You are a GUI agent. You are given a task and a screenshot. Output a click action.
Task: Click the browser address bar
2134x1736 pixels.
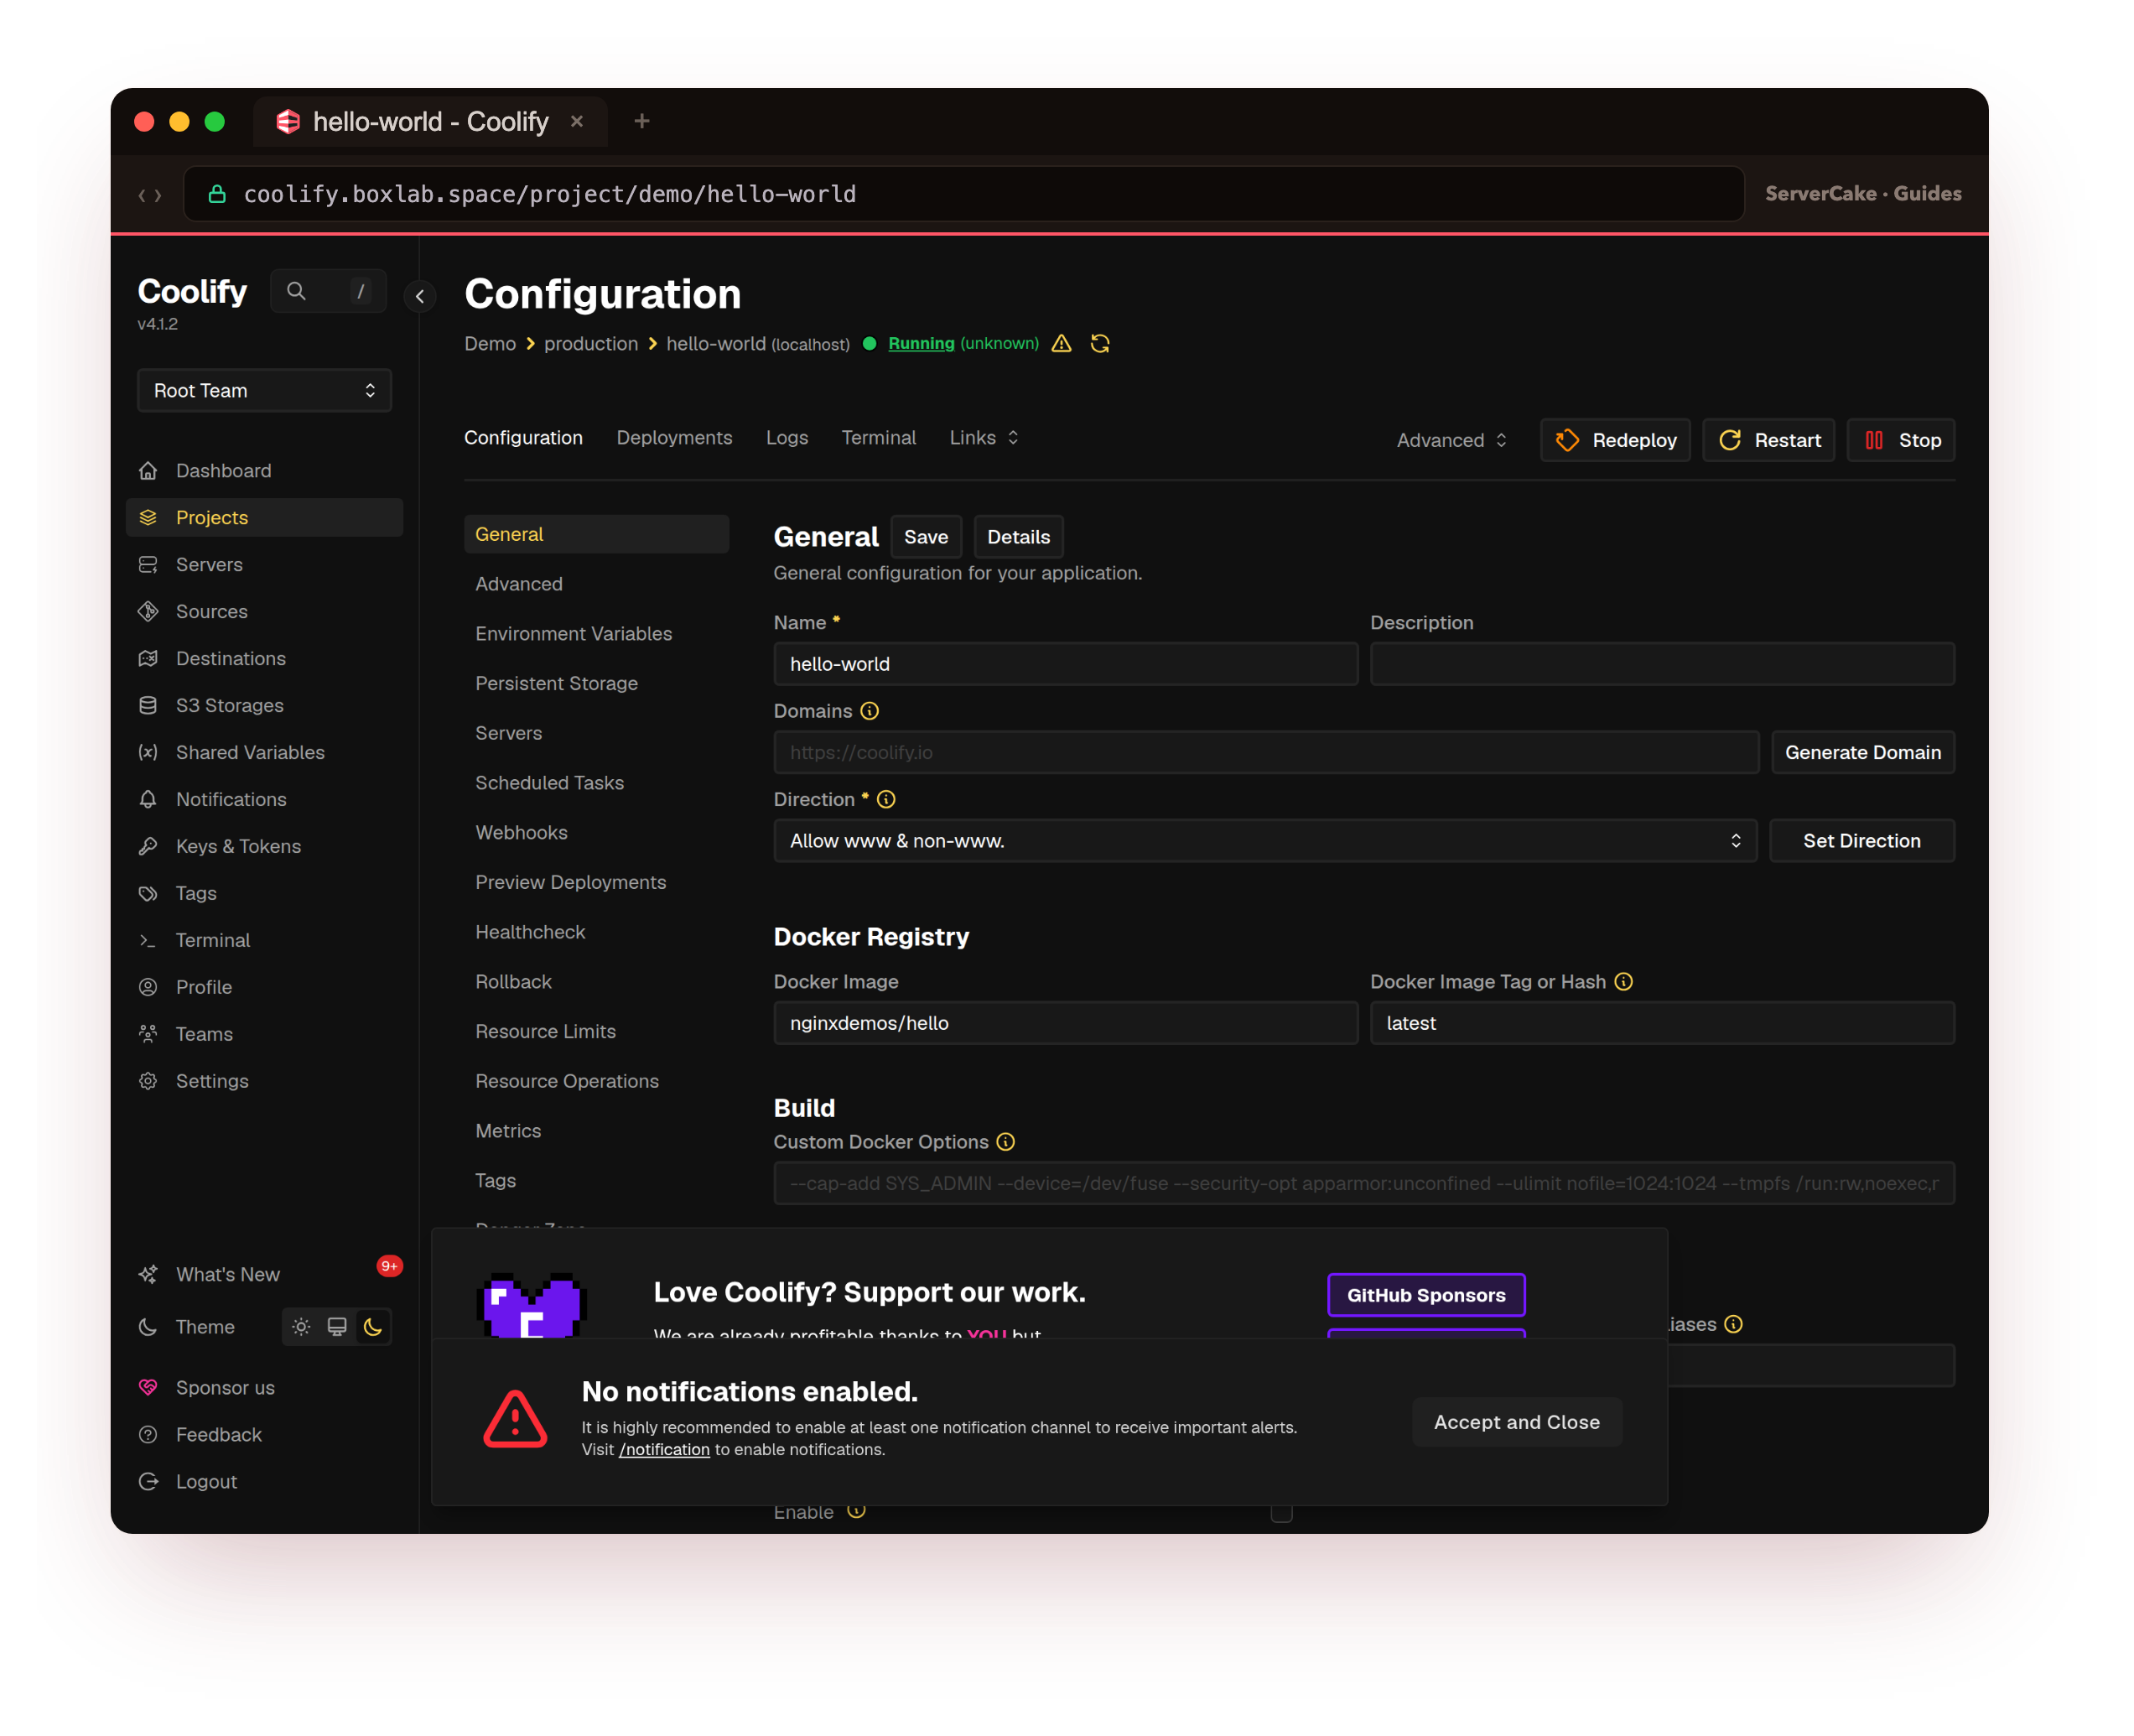click(x=964, y=194)
